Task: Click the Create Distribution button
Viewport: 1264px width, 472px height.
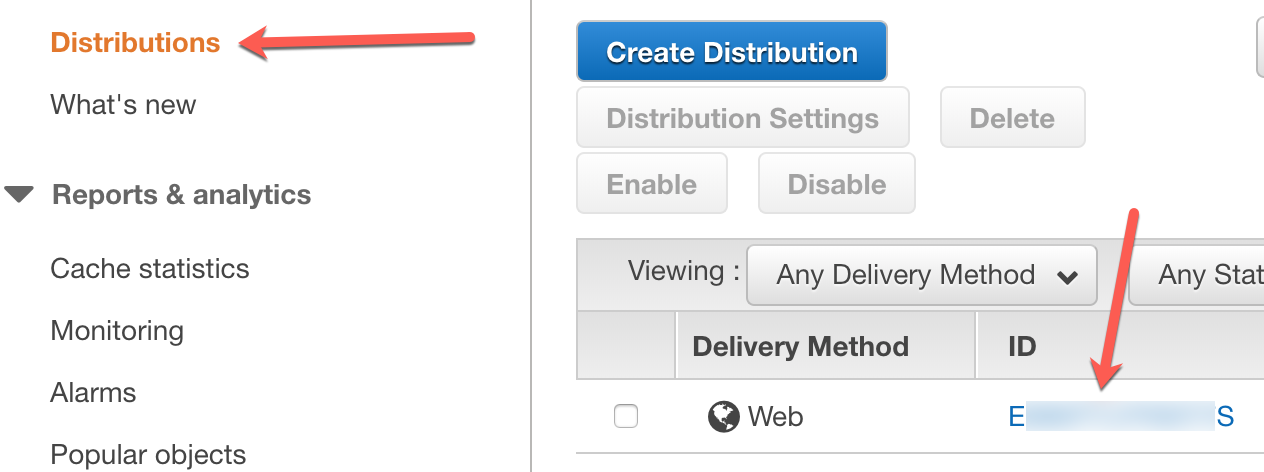Action: 732,52
